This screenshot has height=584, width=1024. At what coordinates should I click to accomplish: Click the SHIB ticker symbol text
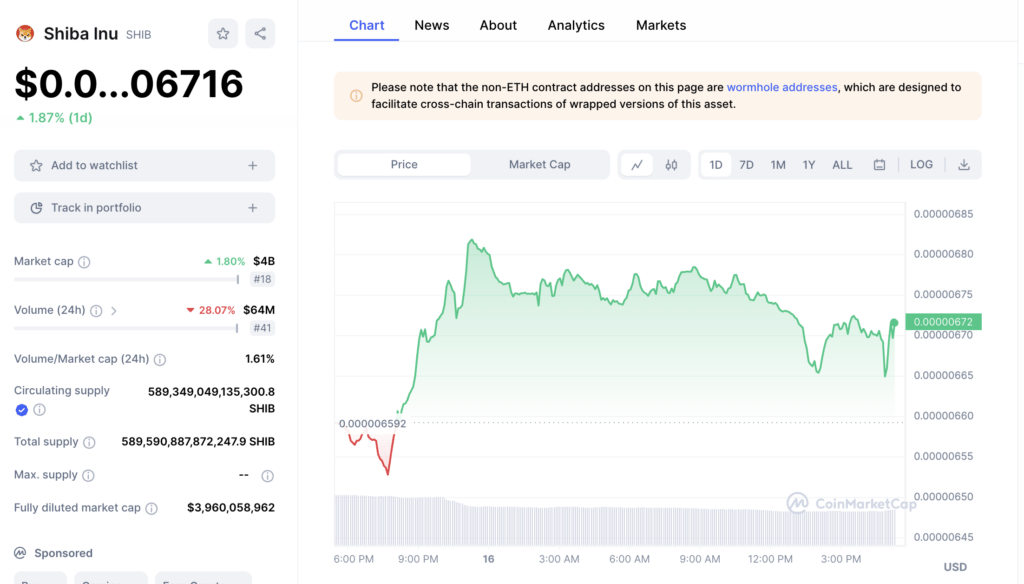(138, 35)
